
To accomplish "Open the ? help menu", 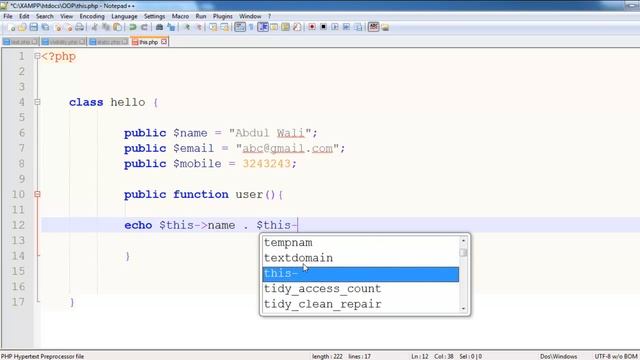I will 269,16.
